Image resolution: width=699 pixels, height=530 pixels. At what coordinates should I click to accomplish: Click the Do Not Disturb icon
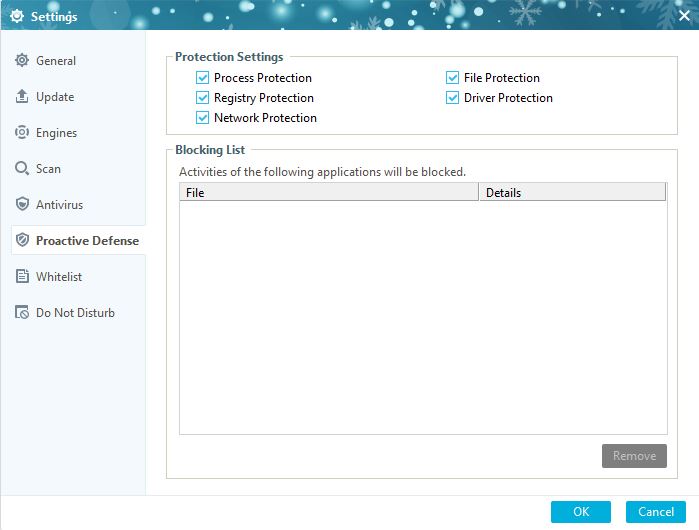22,312
